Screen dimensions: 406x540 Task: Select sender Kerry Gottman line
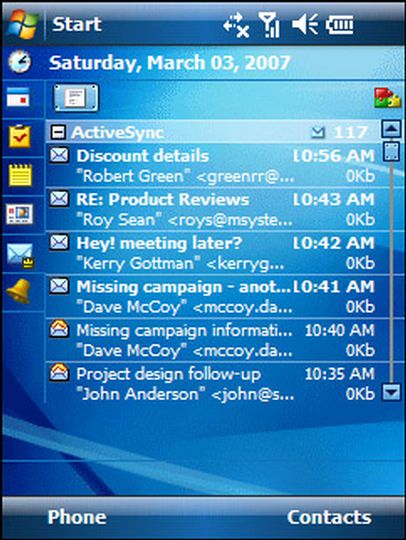[x=180, y=264]
